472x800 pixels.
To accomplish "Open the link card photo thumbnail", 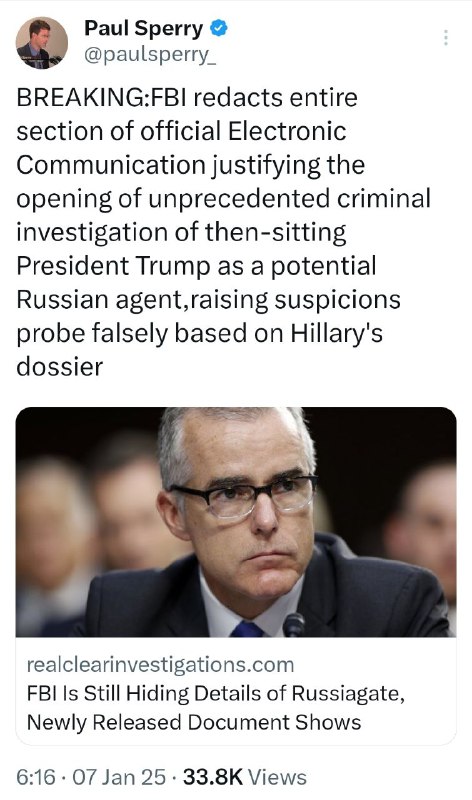I will [x=236, y=521].
